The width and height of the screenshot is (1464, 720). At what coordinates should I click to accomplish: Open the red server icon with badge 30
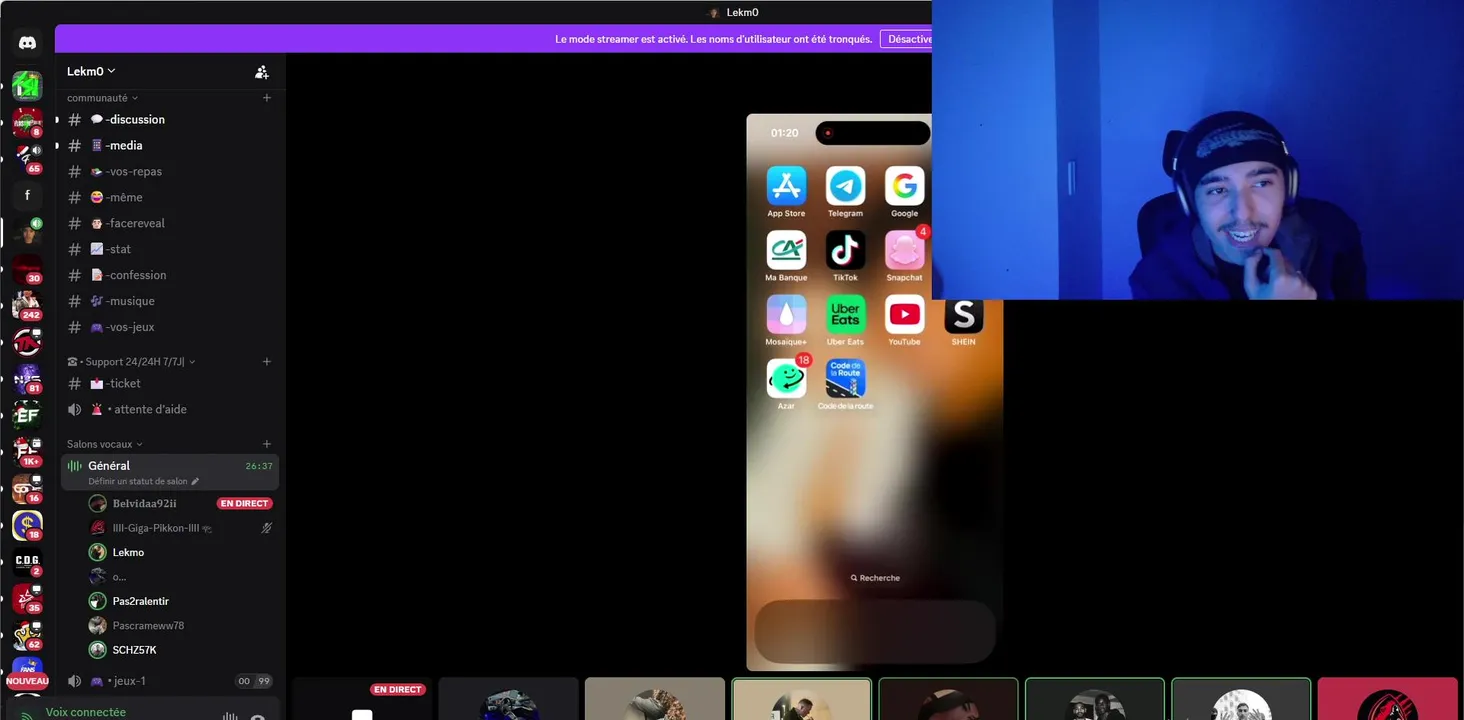[x=27, y=268]
